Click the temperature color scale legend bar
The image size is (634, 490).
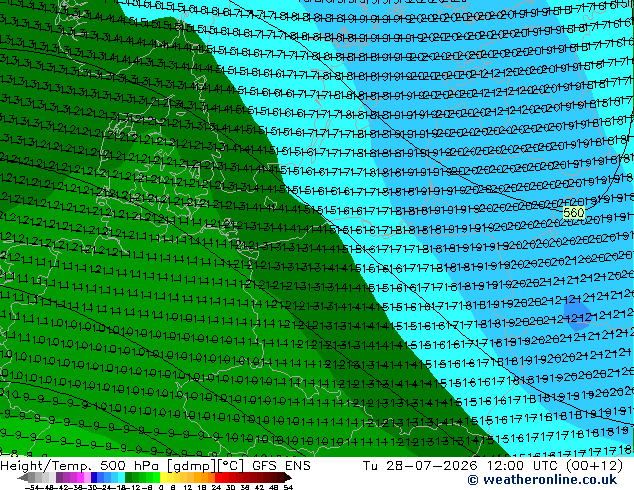coord(154,478)
